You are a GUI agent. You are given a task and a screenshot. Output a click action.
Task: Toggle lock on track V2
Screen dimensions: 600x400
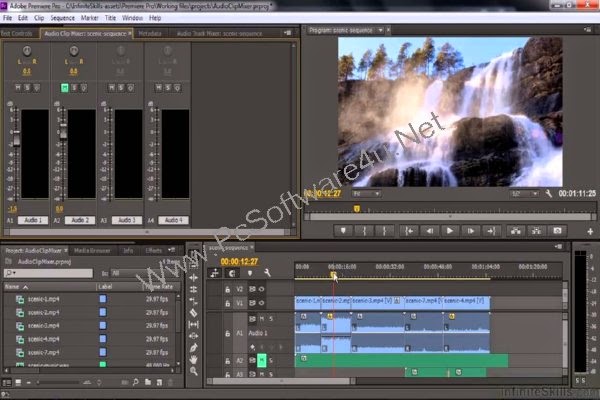(227, 289)
